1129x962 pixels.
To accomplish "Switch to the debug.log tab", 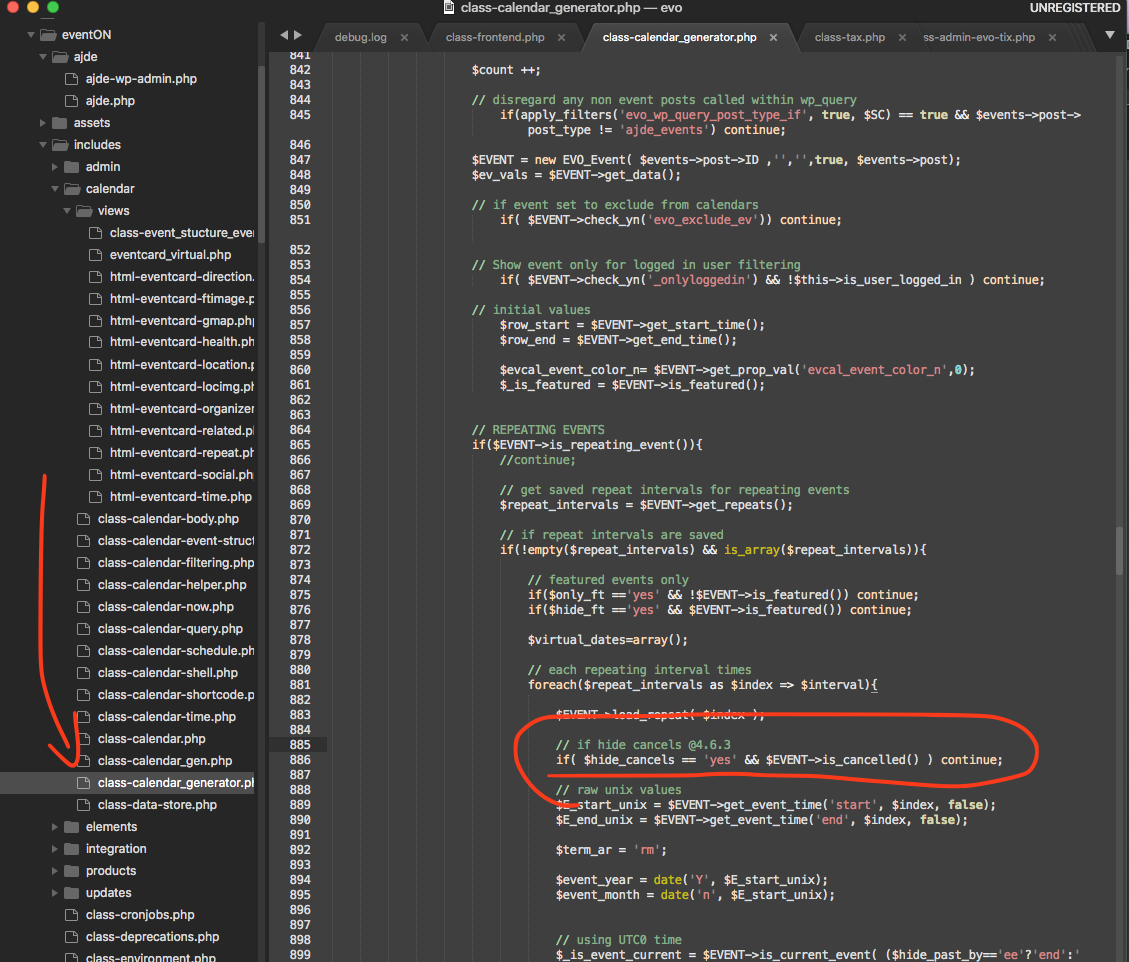I will click(x=360, y=37).
